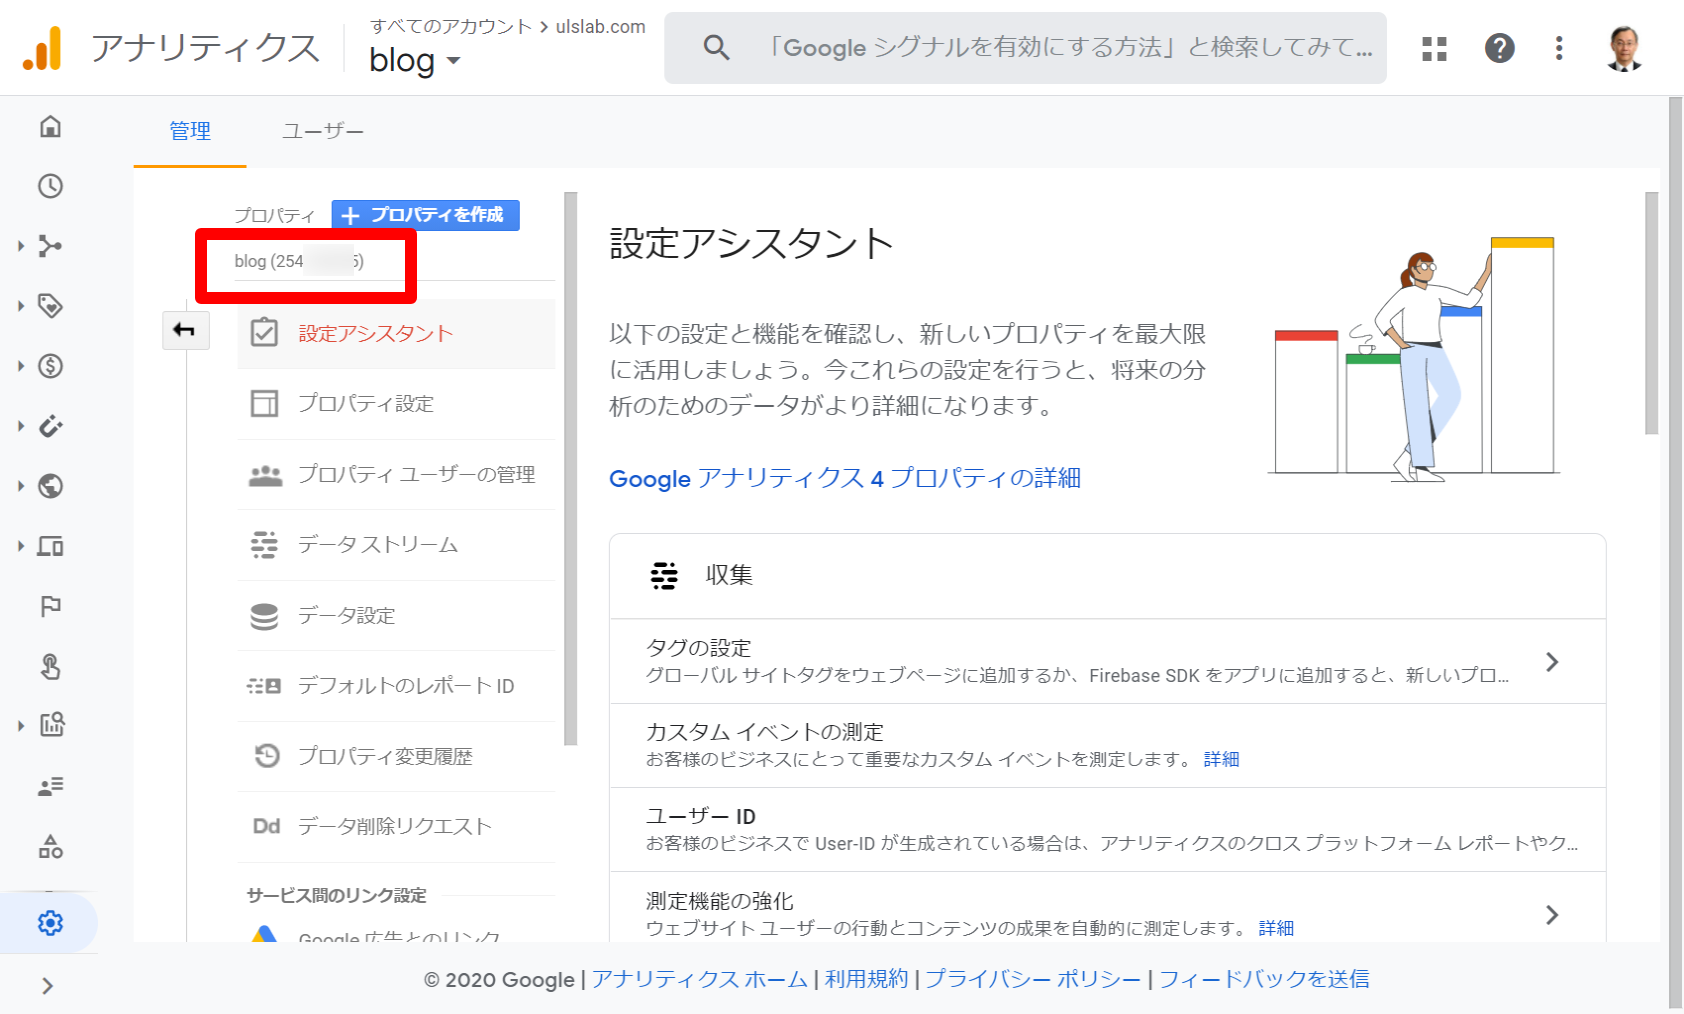Screen dimensions: 1684x1014
Task: Open the Help question mark icon
Action: pos(1499,48)
